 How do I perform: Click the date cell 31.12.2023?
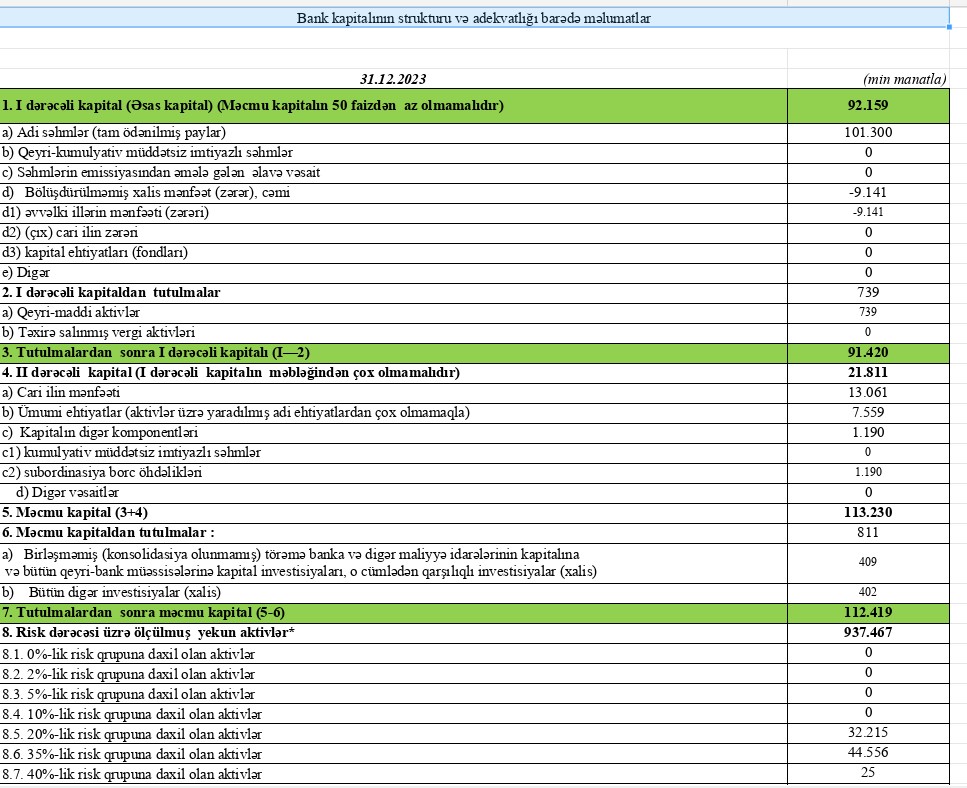pos(398,78)
